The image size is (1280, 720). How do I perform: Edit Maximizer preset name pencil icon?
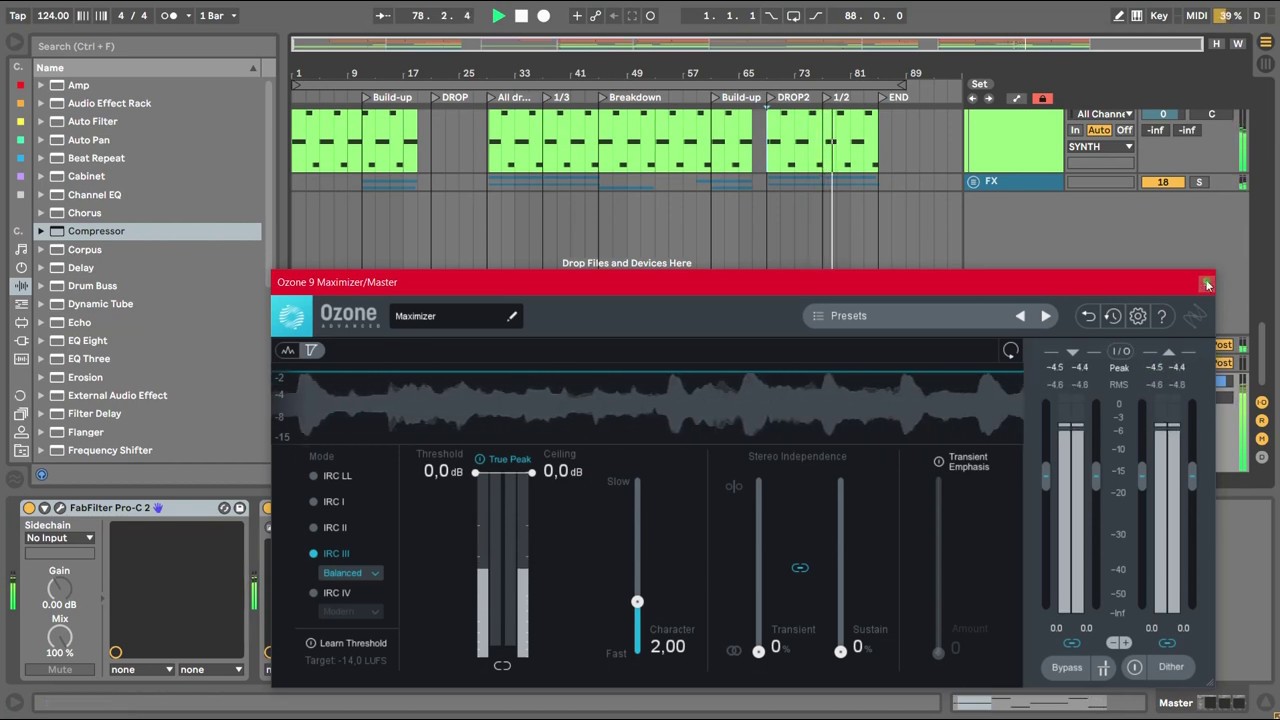pos(512,317)
